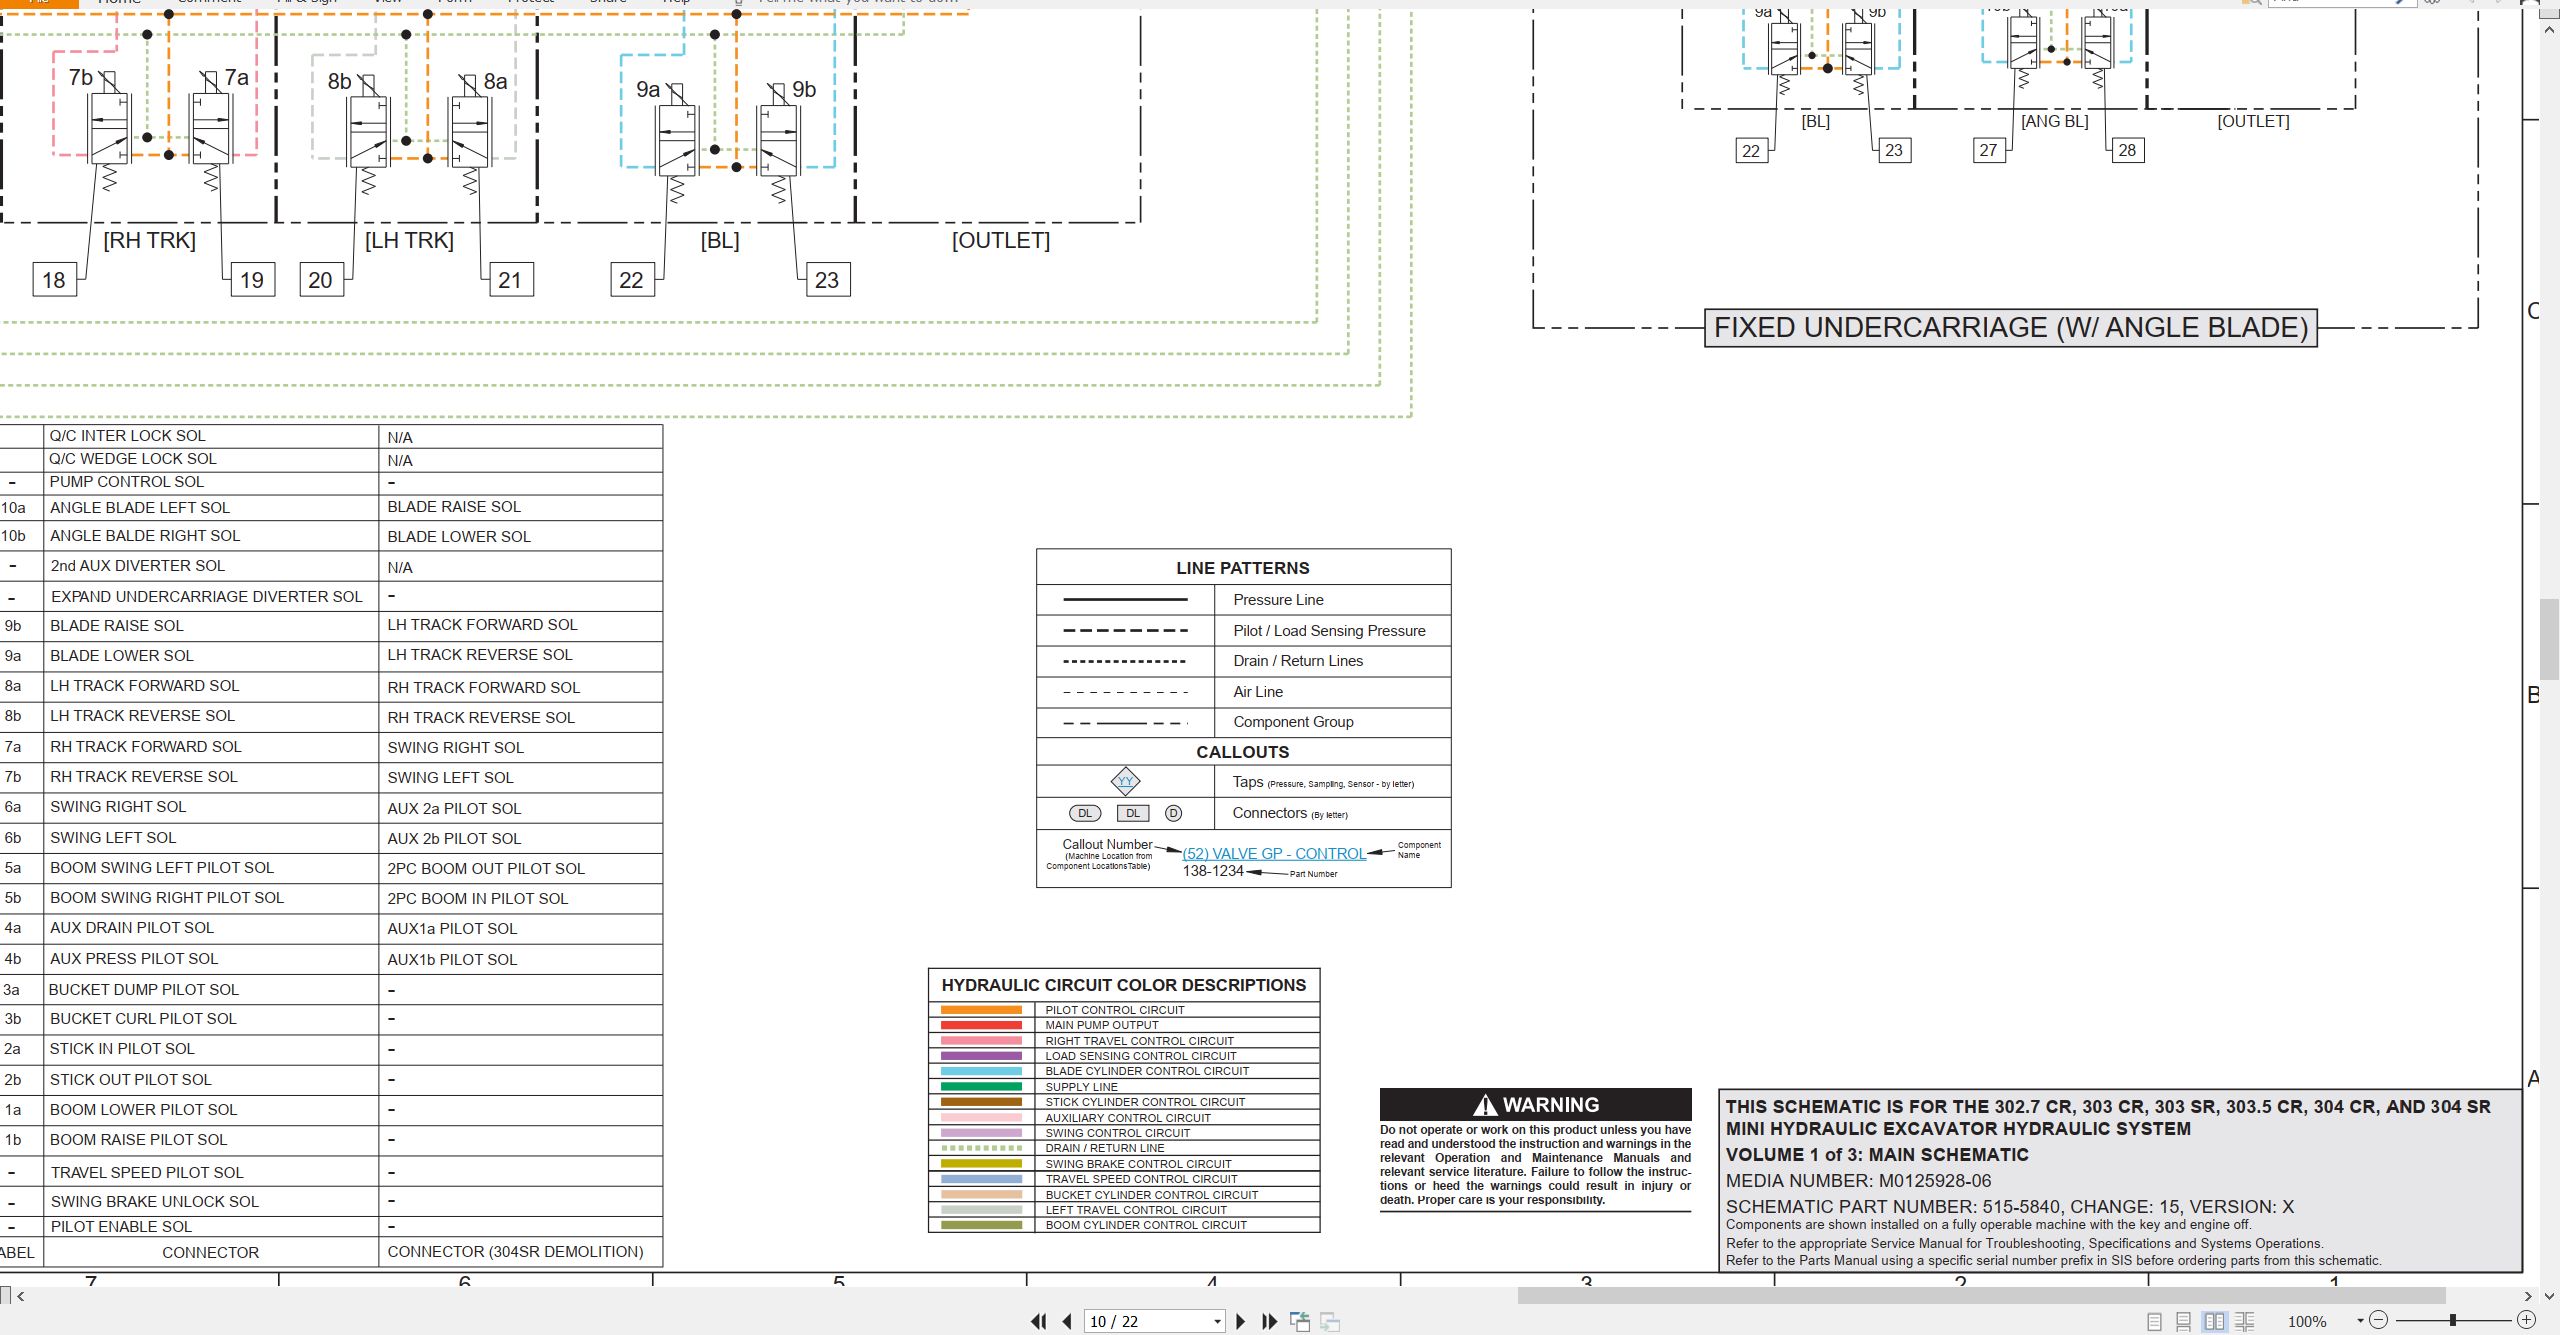
Task: Click the Component Group legend label
Action: (x=1293, y=721)
